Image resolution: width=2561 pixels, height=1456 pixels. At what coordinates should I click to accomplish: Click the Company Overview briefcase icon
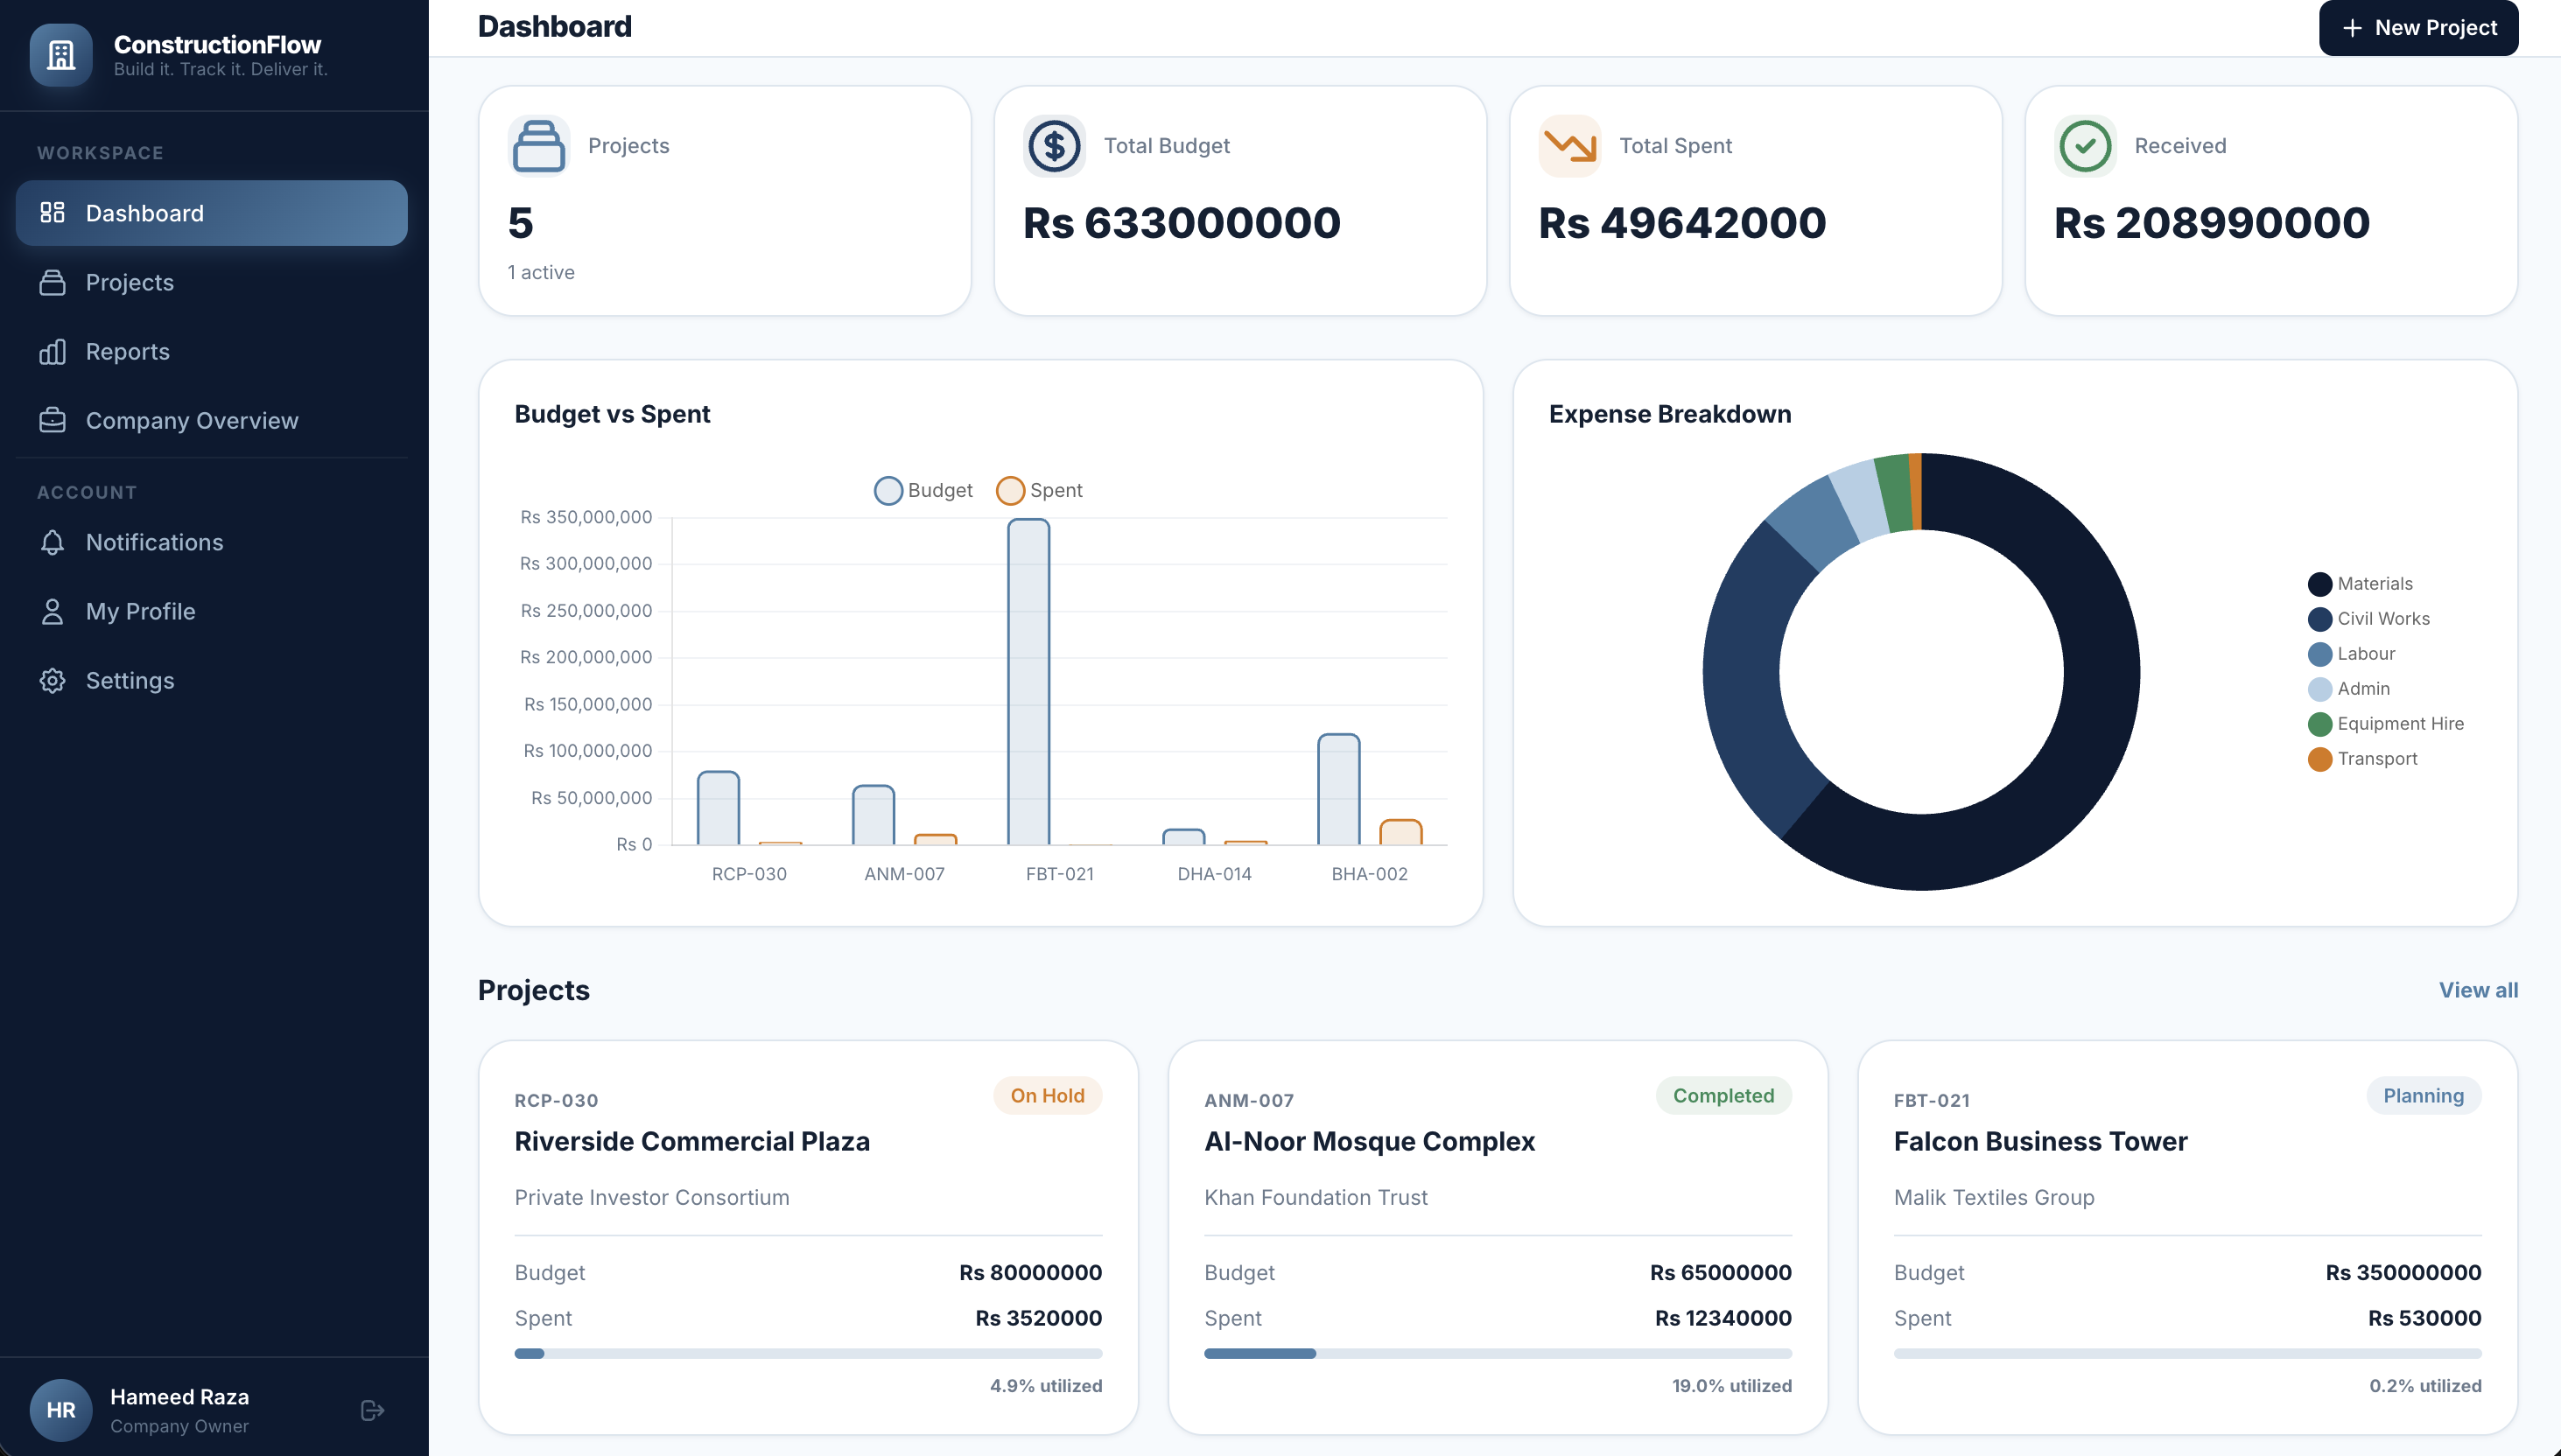(x=52, y=420)
